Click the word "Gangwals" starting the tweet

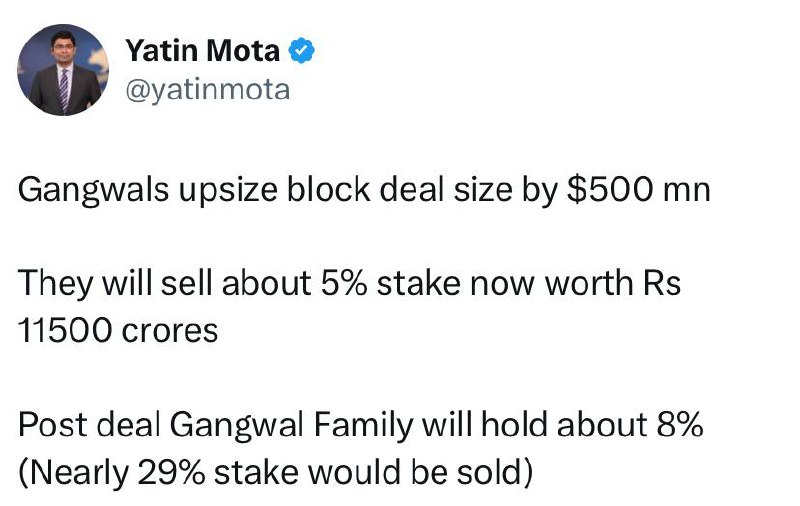[93, 191]
